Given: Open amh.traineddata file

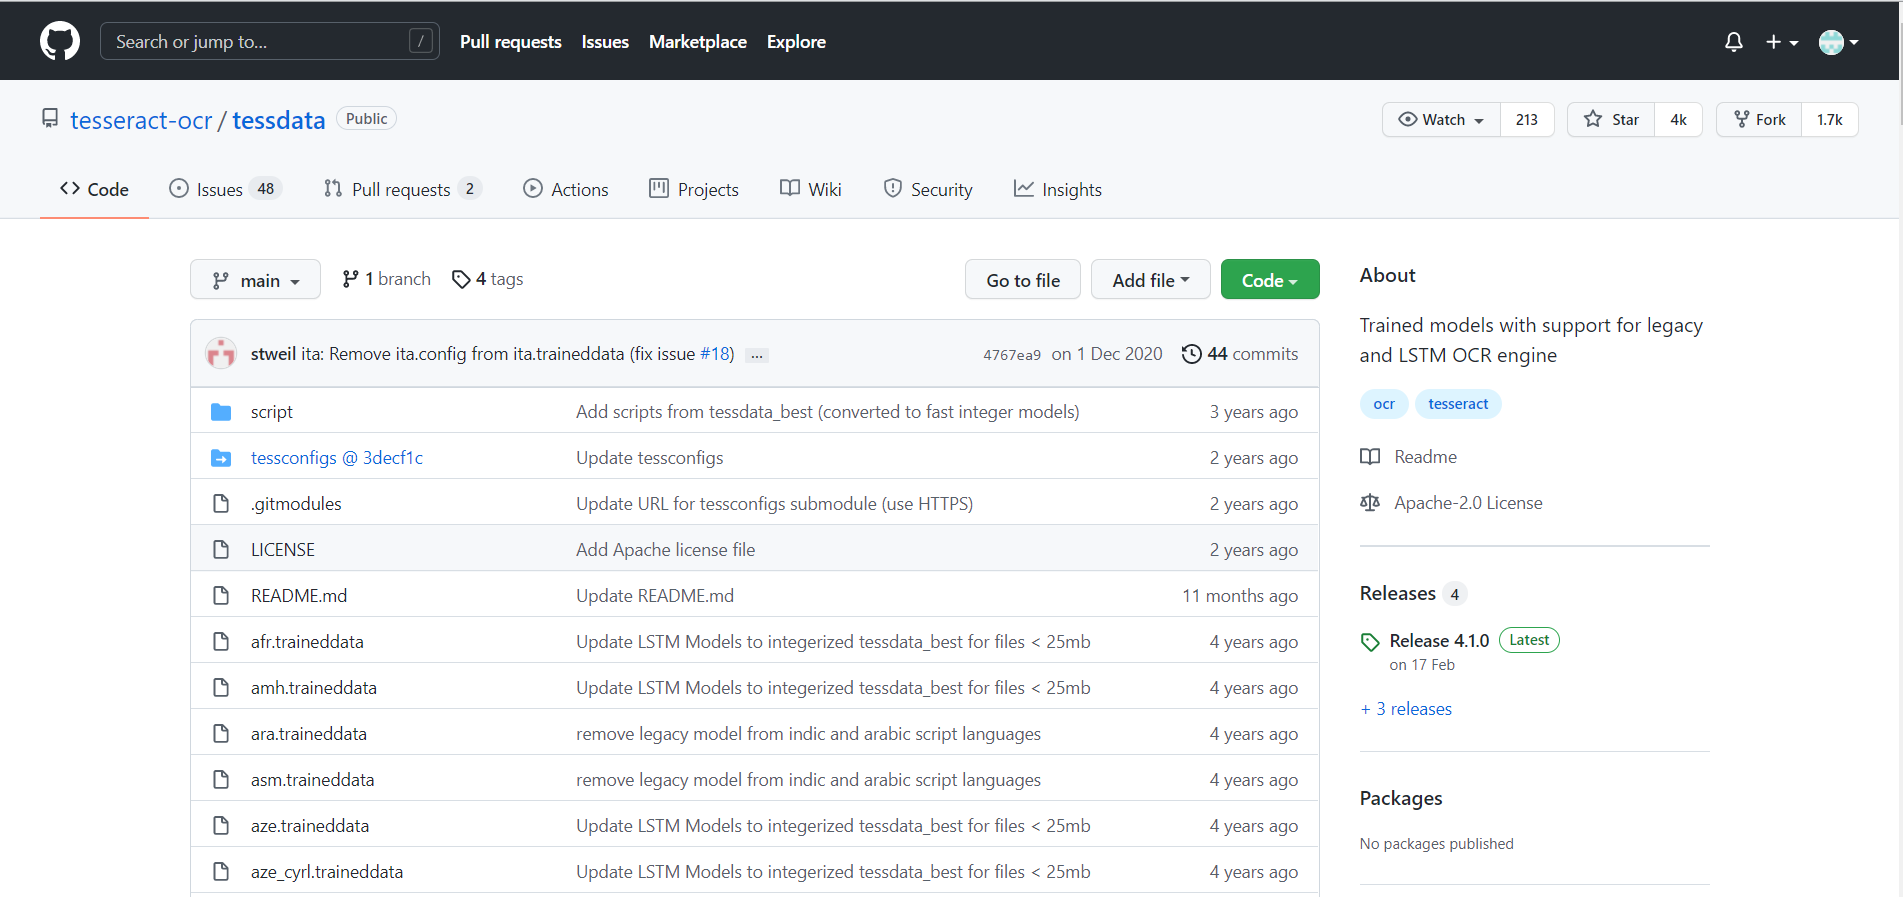Looking at the screenshot, I should [314, 688].
